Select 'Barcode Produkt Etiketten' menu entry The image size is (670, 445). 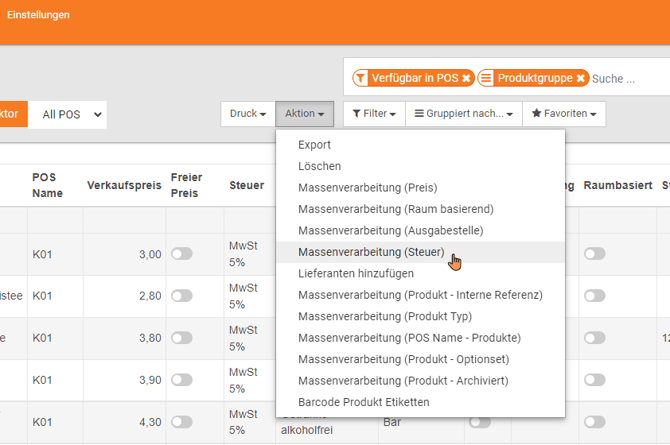pyautogui.click(x=363, y=402)
